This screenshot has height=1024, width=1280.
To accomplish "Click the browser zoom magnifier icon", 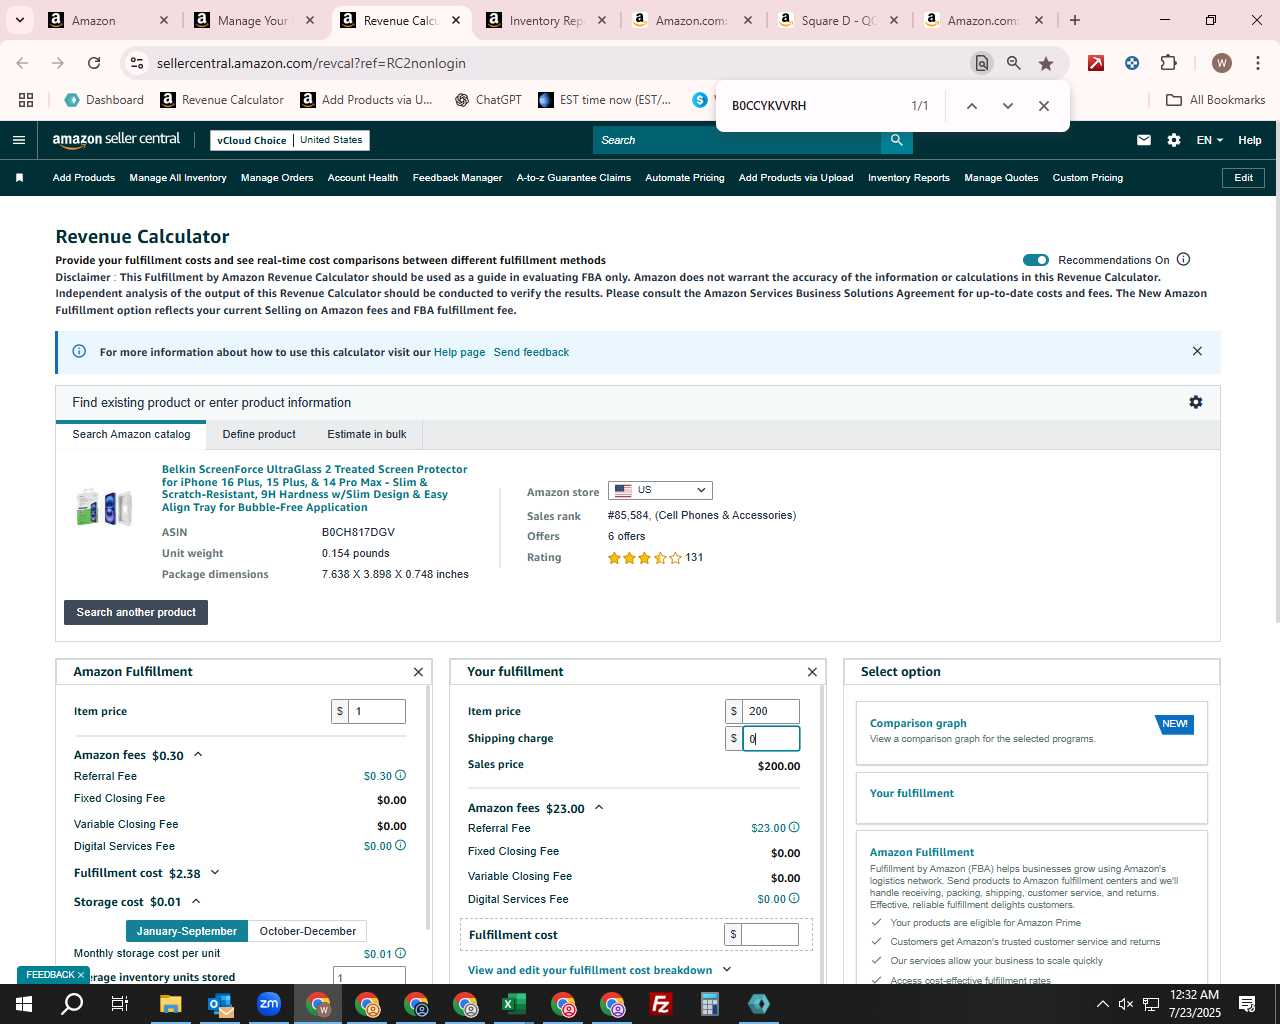I will pos(1014,63).
